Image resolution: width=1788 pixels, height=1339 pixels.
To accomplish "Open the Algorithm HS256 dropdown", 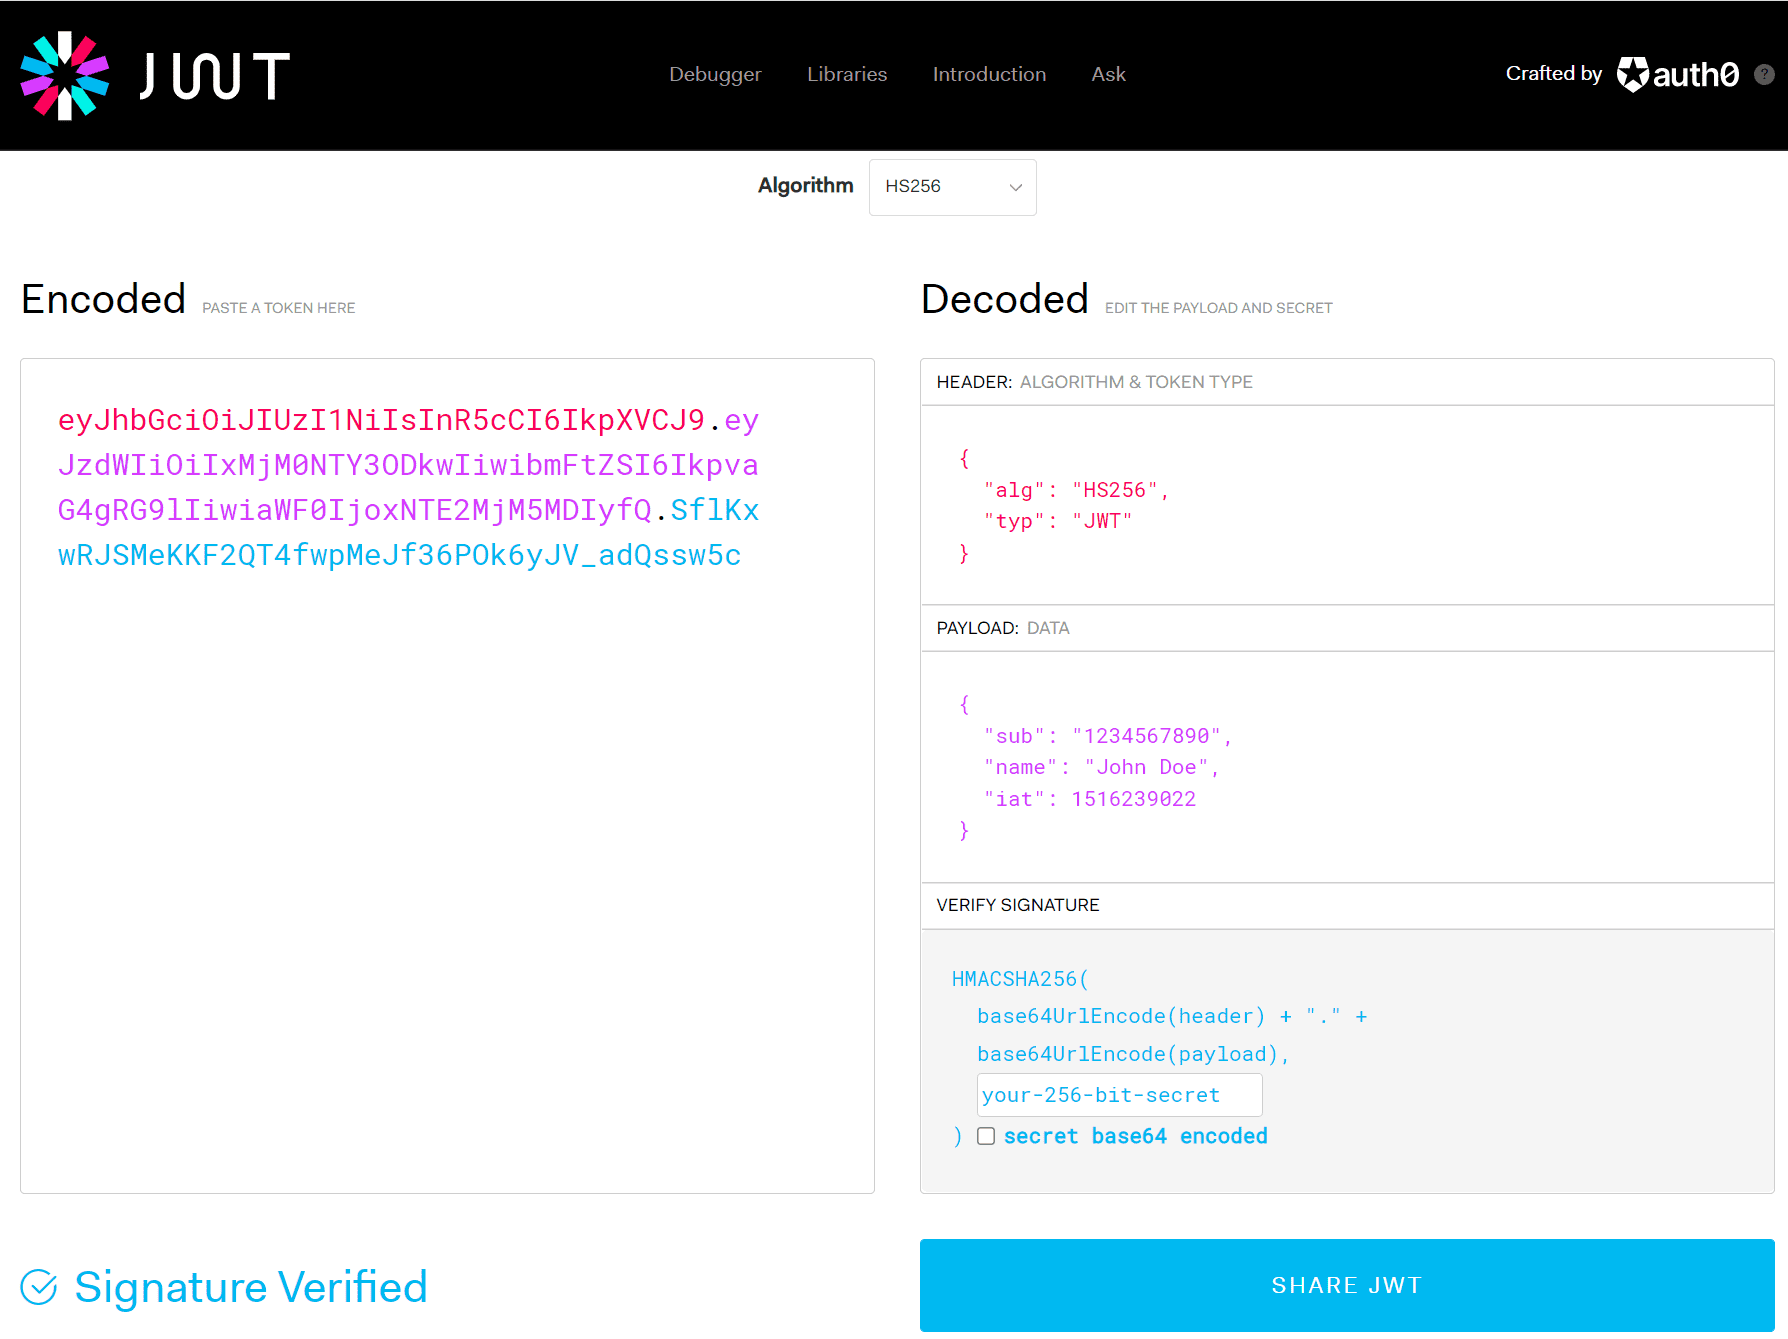I will pos(952,187).
